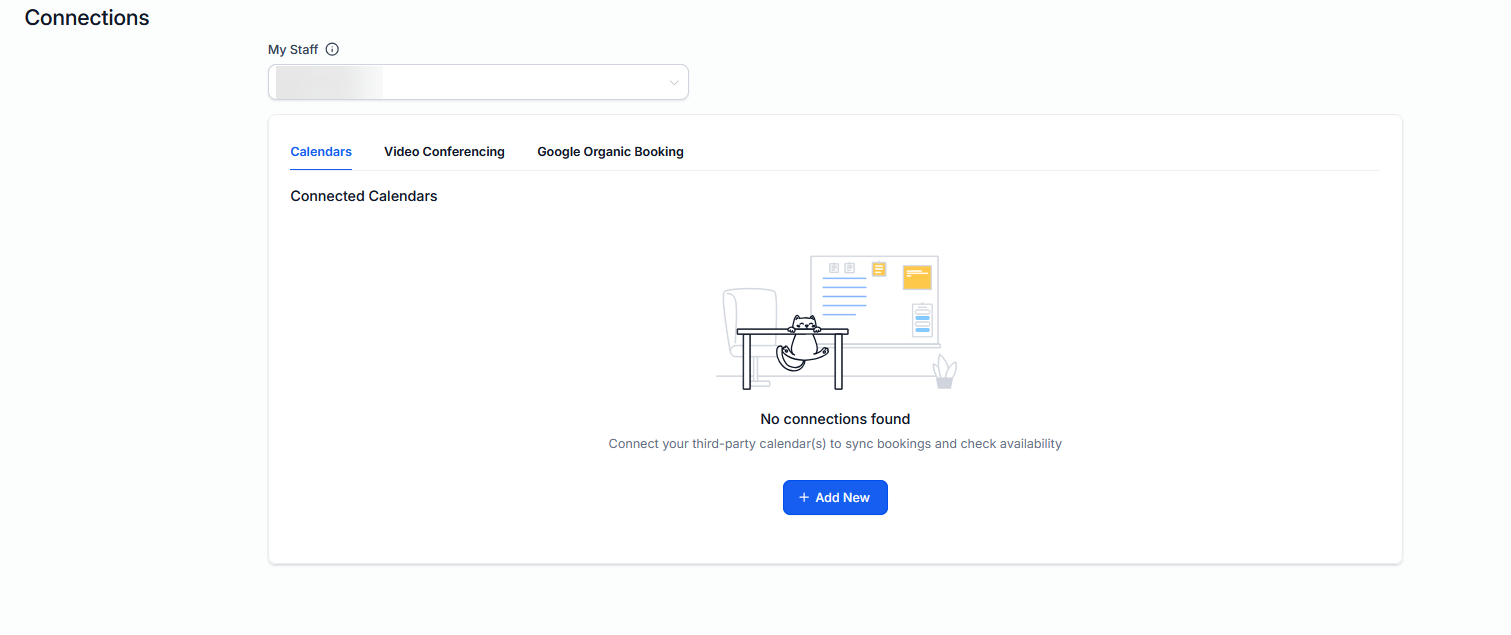Viewport: 1511px width, 635px height.
Task: Select the Google Organic Booking tab
Action: coord(610,152)
